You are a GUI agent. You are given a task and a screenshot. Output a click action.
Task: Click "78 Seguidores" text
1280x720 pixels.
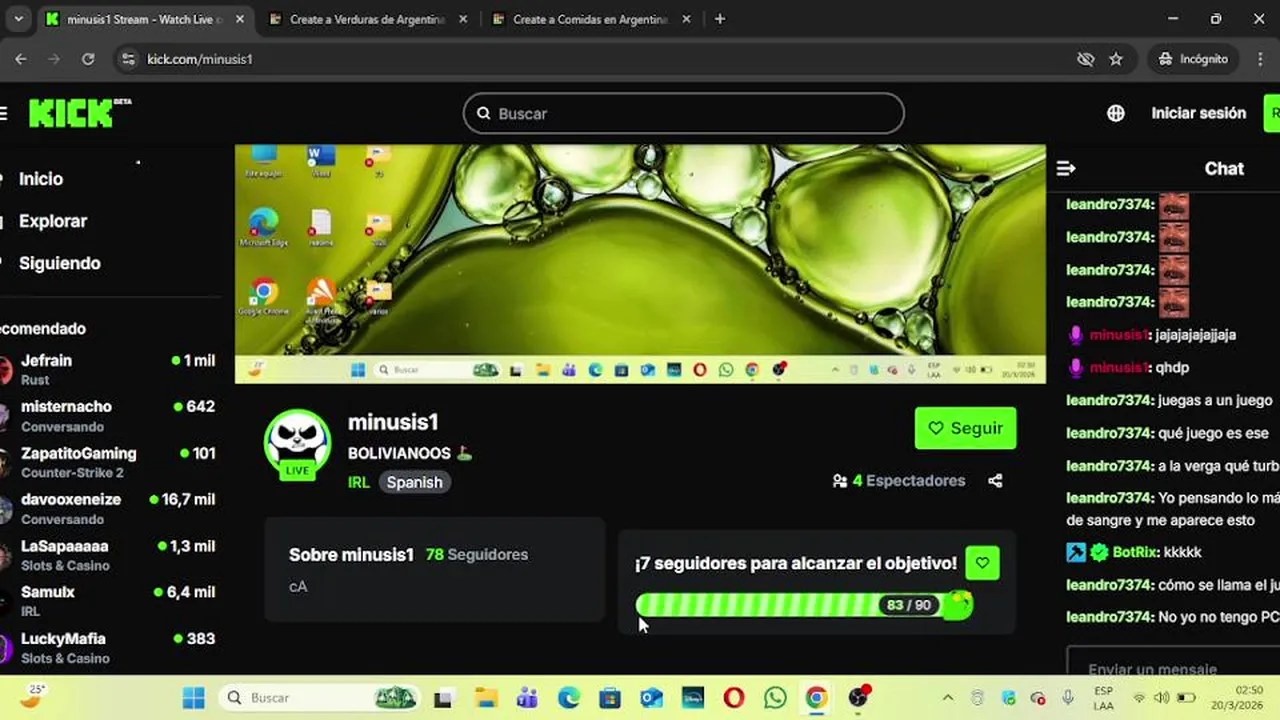pos(477,554)
